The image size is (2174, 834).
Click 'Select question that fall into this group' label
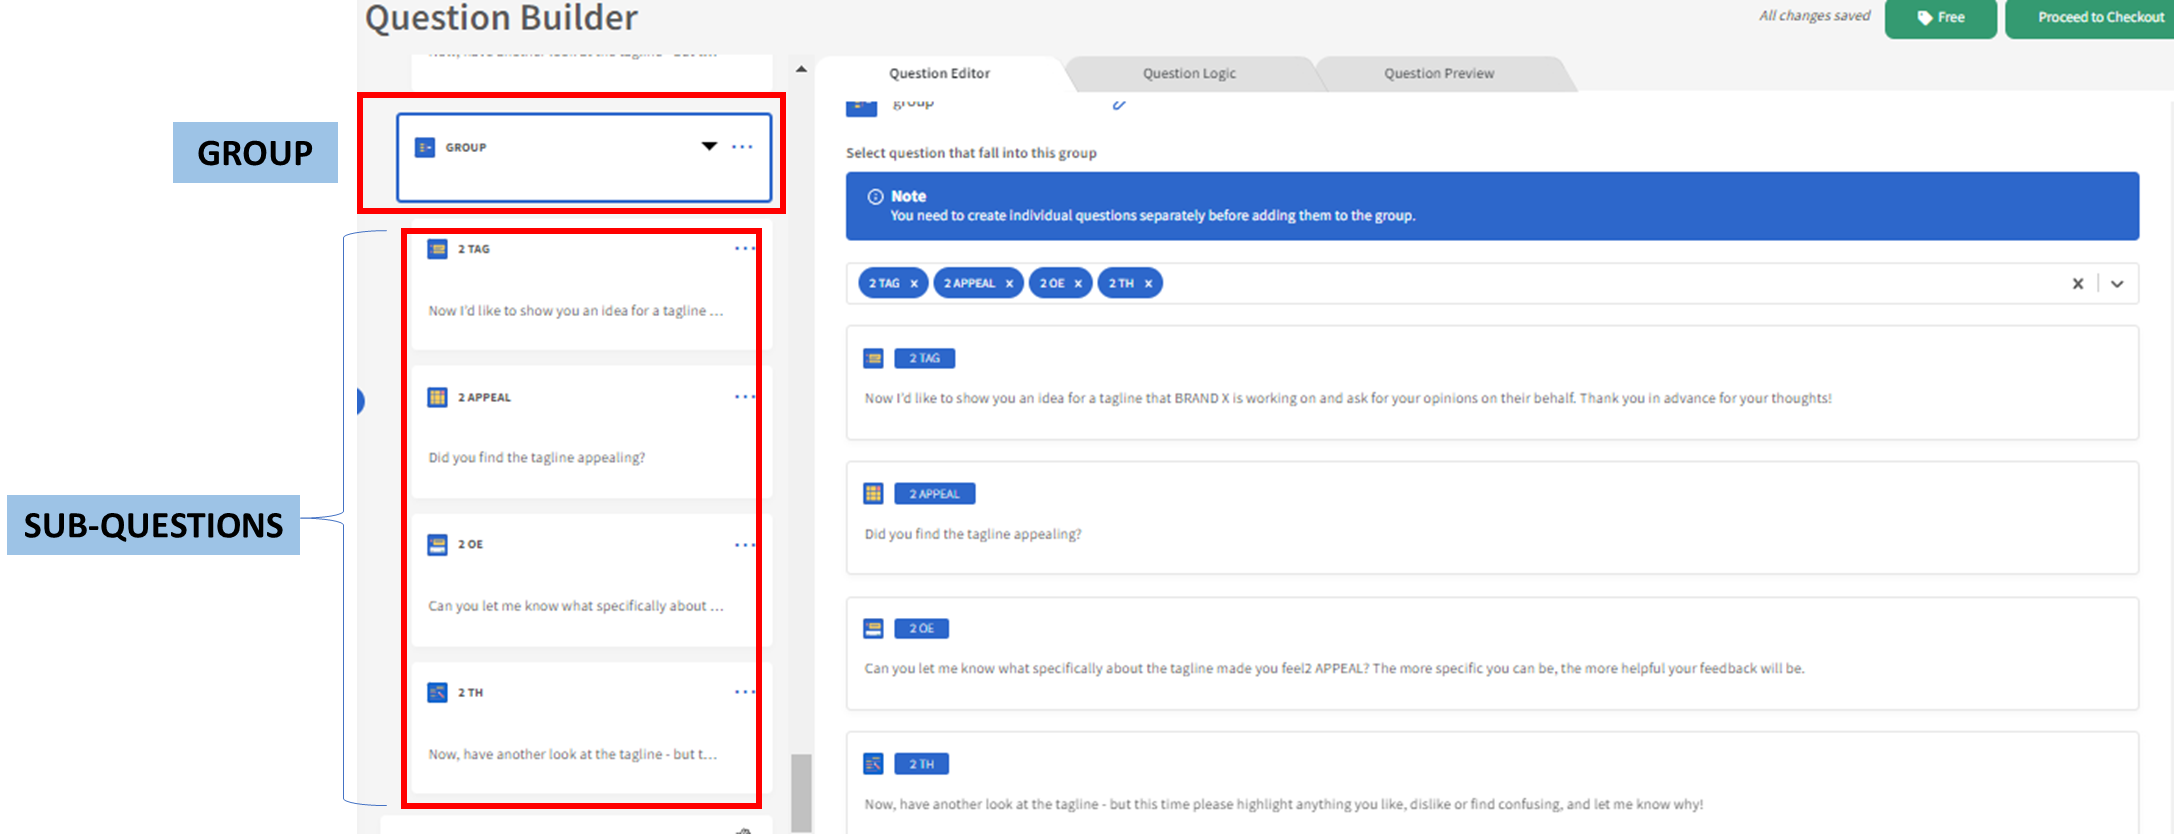[x=971, y=153]
